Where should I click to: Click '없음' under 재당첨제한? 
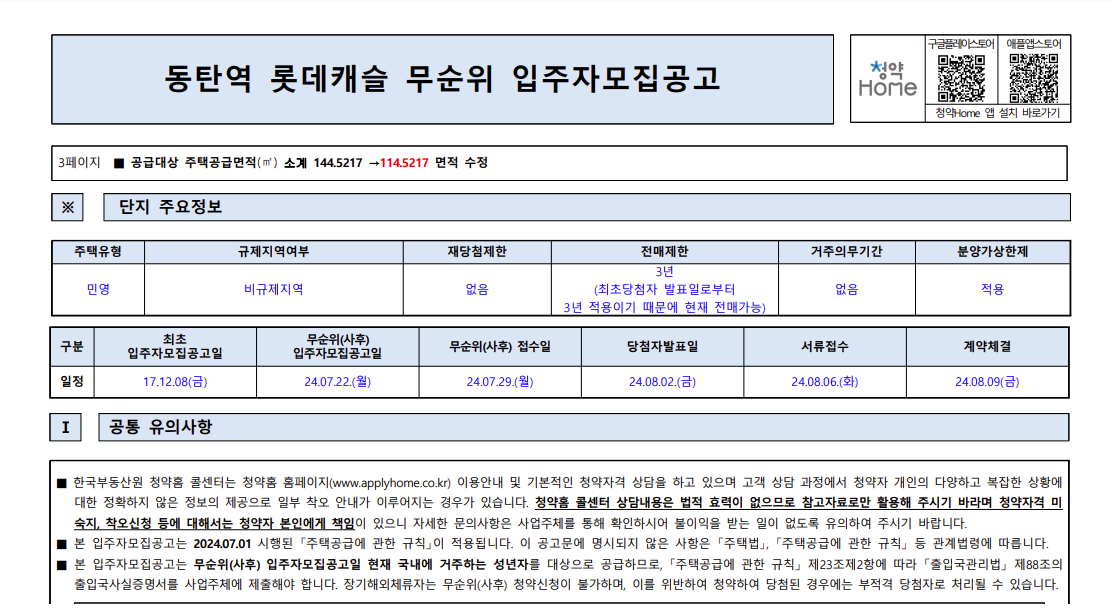477,289
